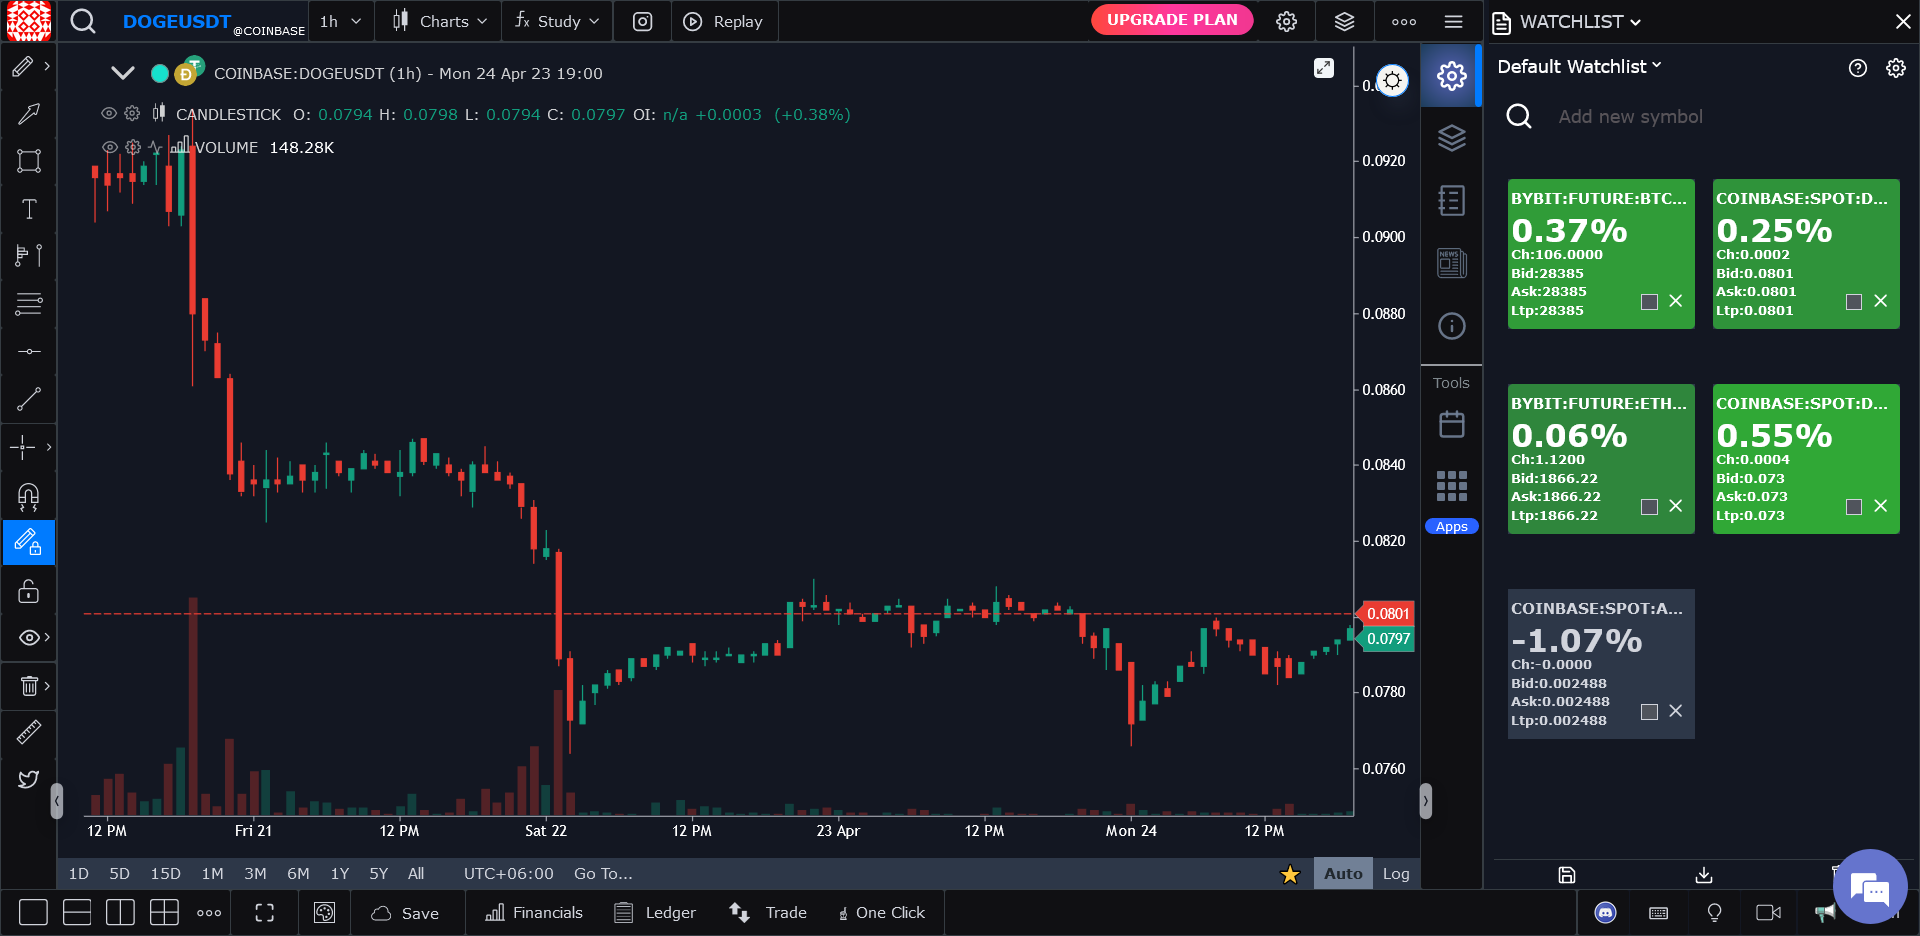Expand chart to fullscreen arrow icon
The width and height of the screenshot is (1920, 936).
1324,68
